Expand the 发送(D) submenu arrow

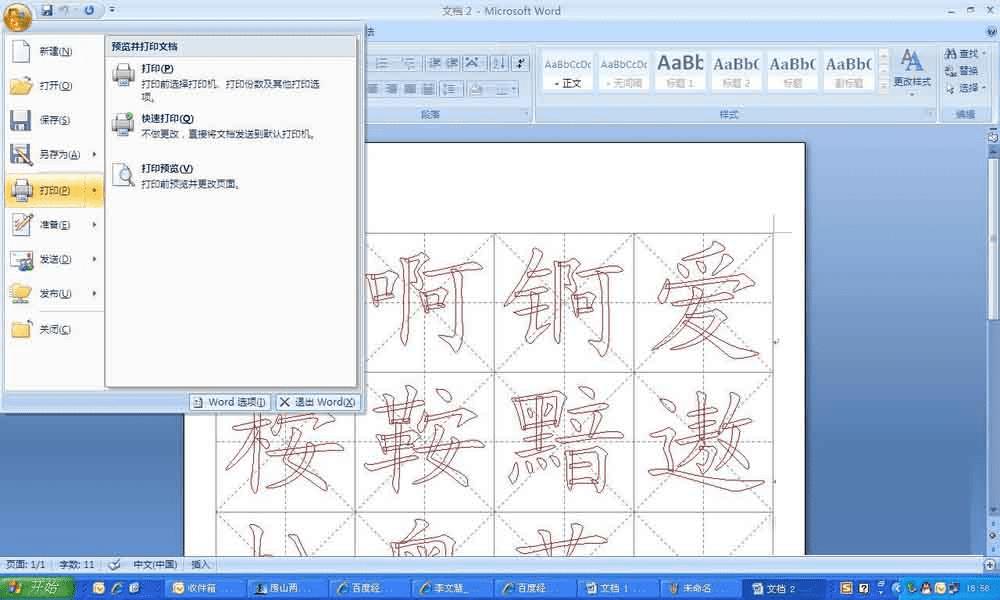[94, 259]
